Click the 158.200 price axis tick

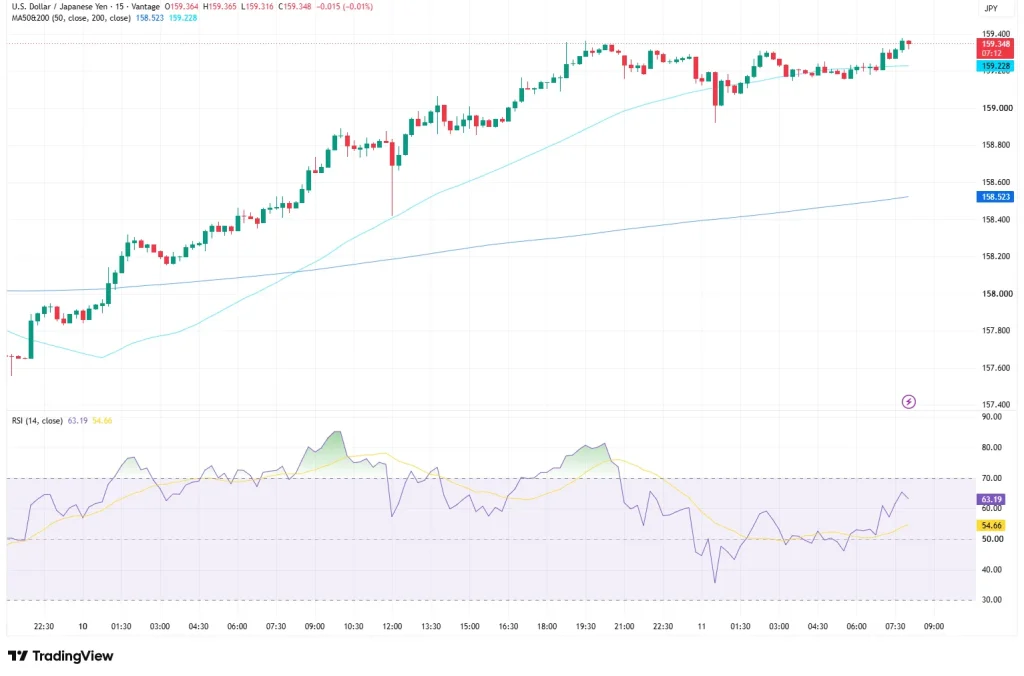point(997,256)
